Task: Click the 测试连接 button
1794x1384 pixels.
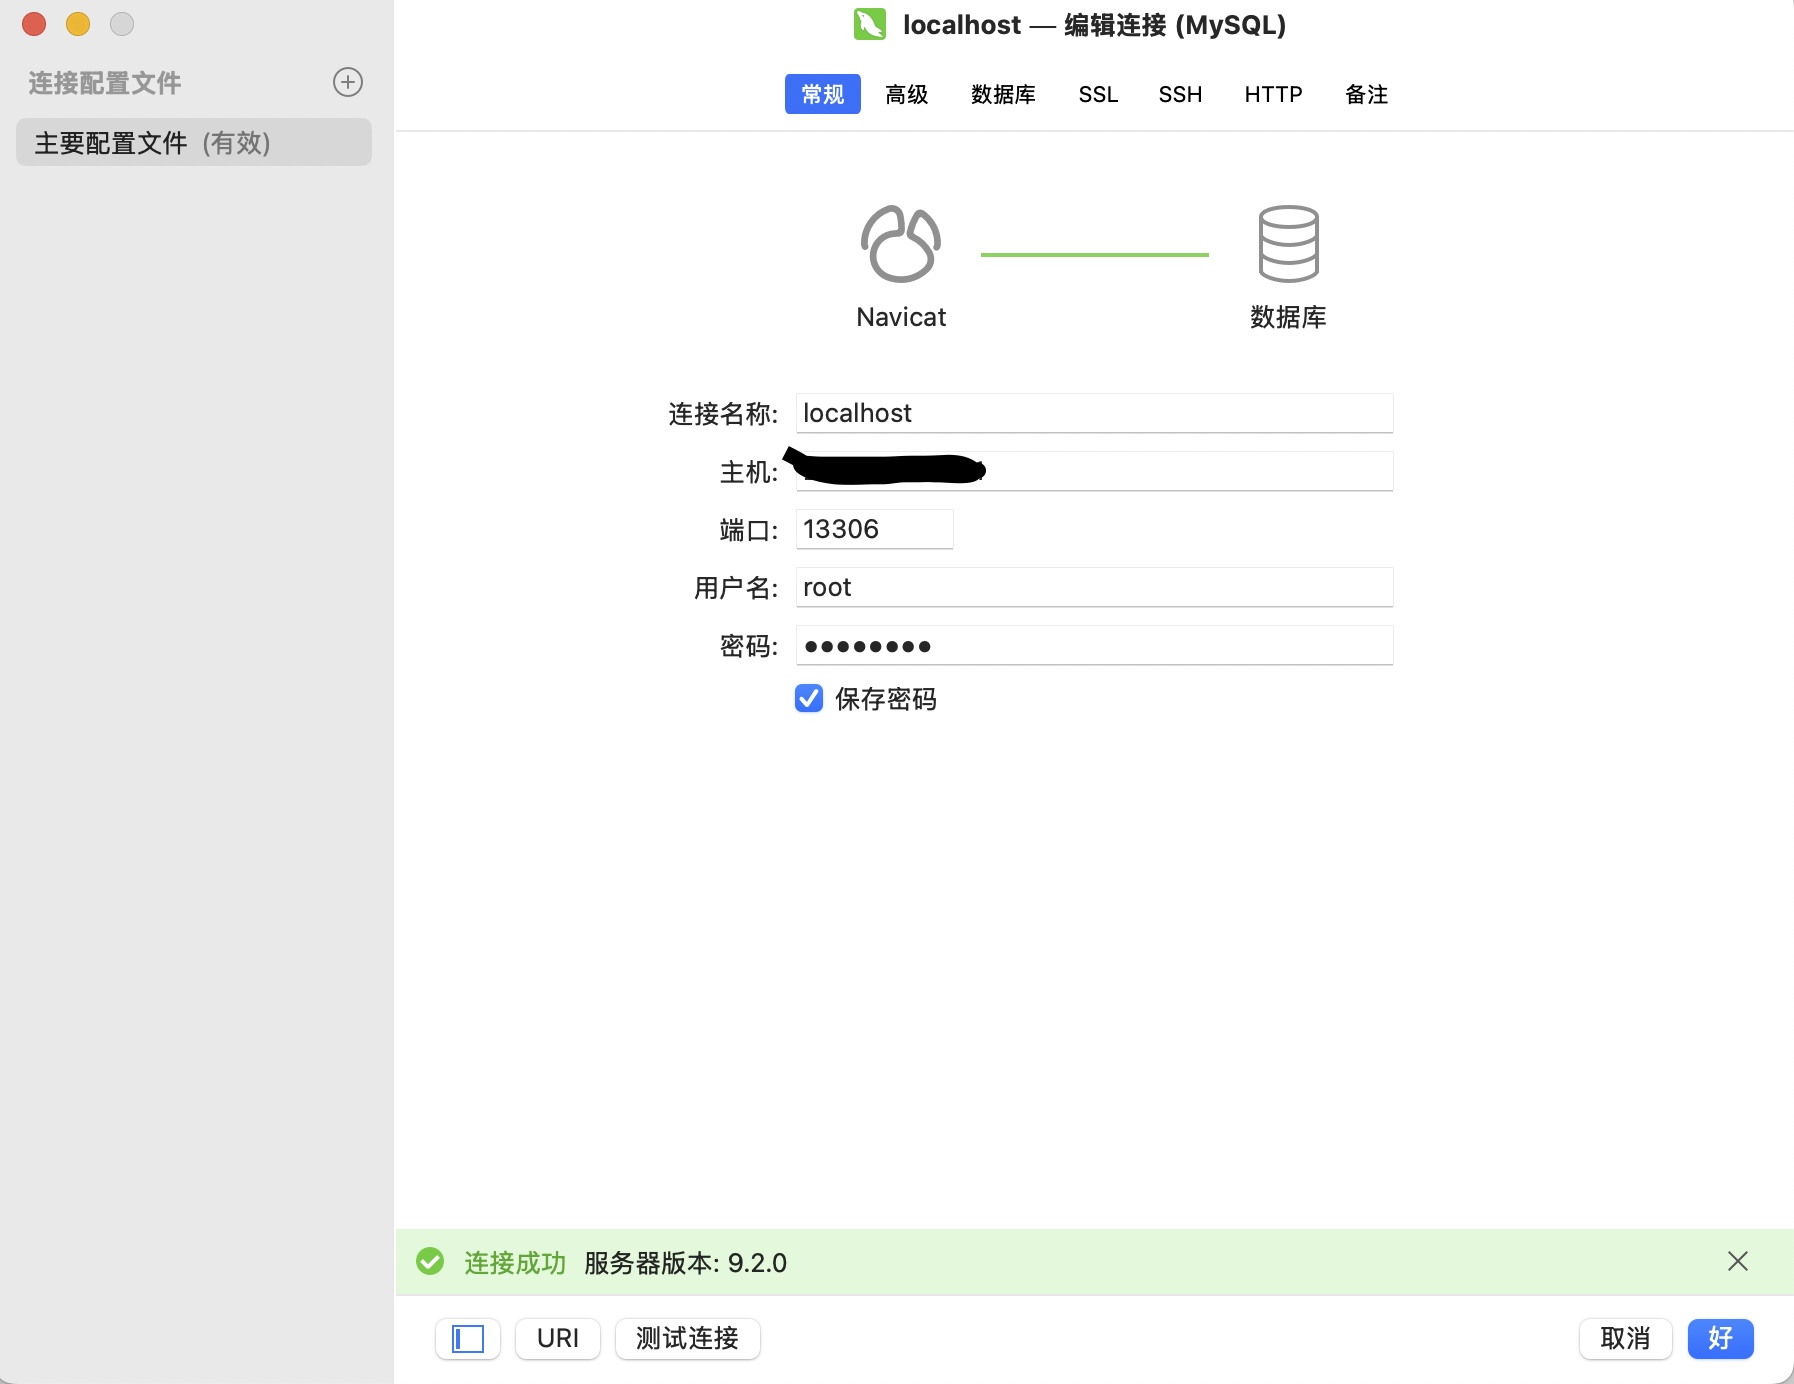Action: [x=688, y=1338]
